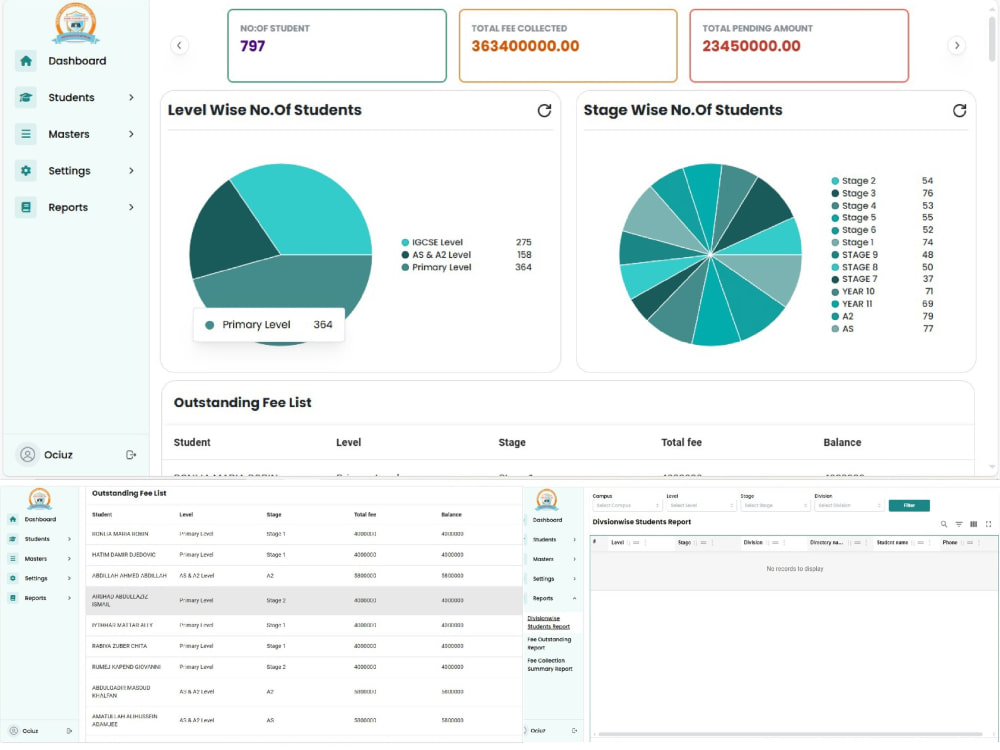The width and height of the screenshot is (1000, 750).
Task: Click logout icon in Outstanding Fee List panel sidebar
Action: click(70, 731)
